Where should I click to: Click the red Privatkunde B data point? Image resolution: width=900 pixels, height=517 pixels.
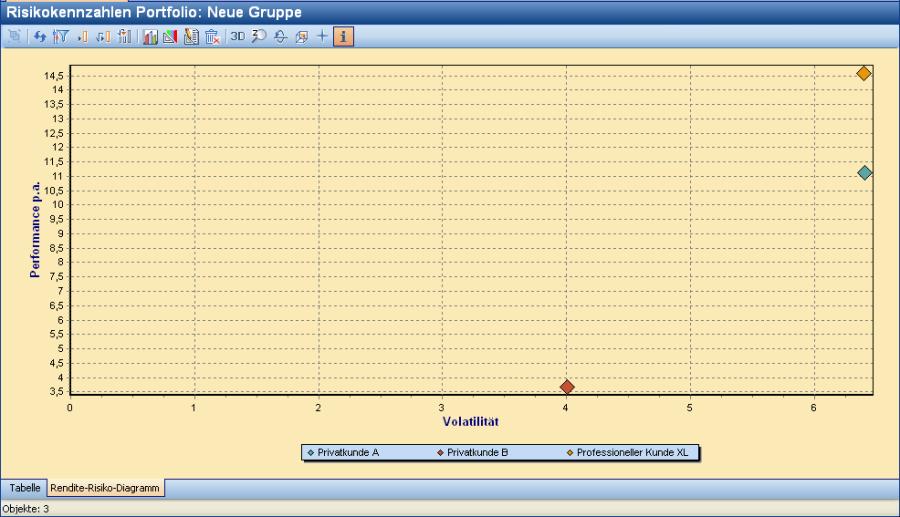click(567, 387)
